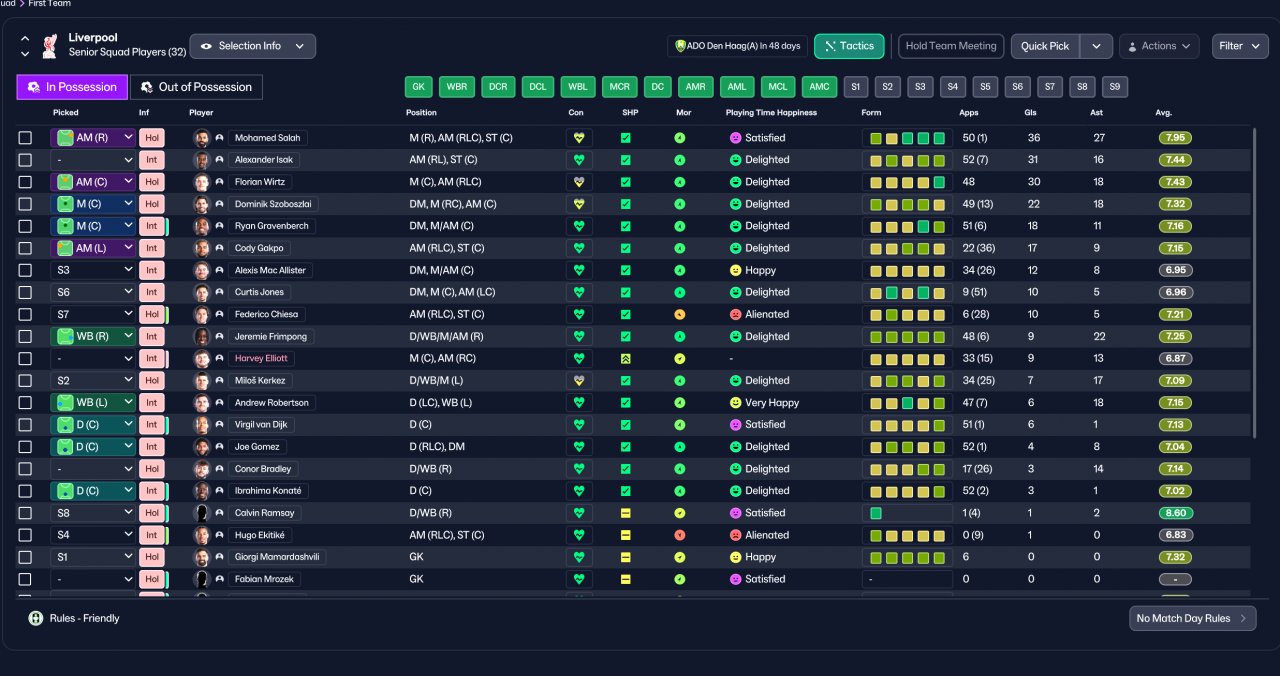Click the Rules - Friendly icon
This screenshot has width=1280, height=676.
(x=36, y=618)
